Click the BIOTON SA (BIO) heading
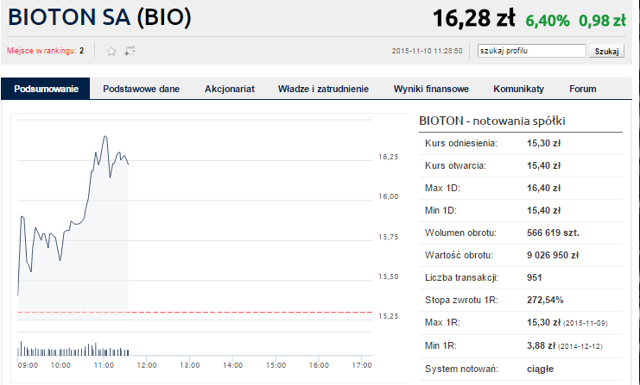The height and width of the screenshot is (385, 640). [99, 18]
